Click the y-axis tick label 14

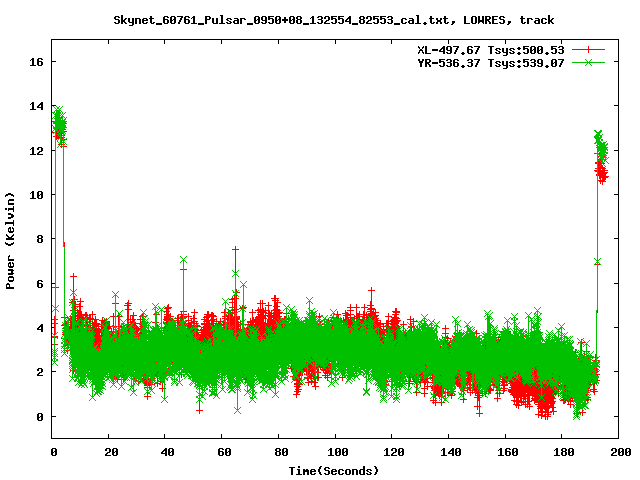(36, 107)
